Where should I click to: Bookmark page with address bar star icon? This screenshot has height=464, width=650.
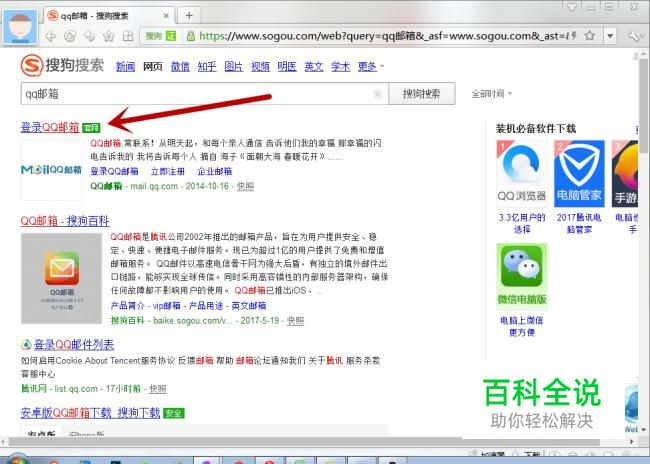[x=589, y=36]
